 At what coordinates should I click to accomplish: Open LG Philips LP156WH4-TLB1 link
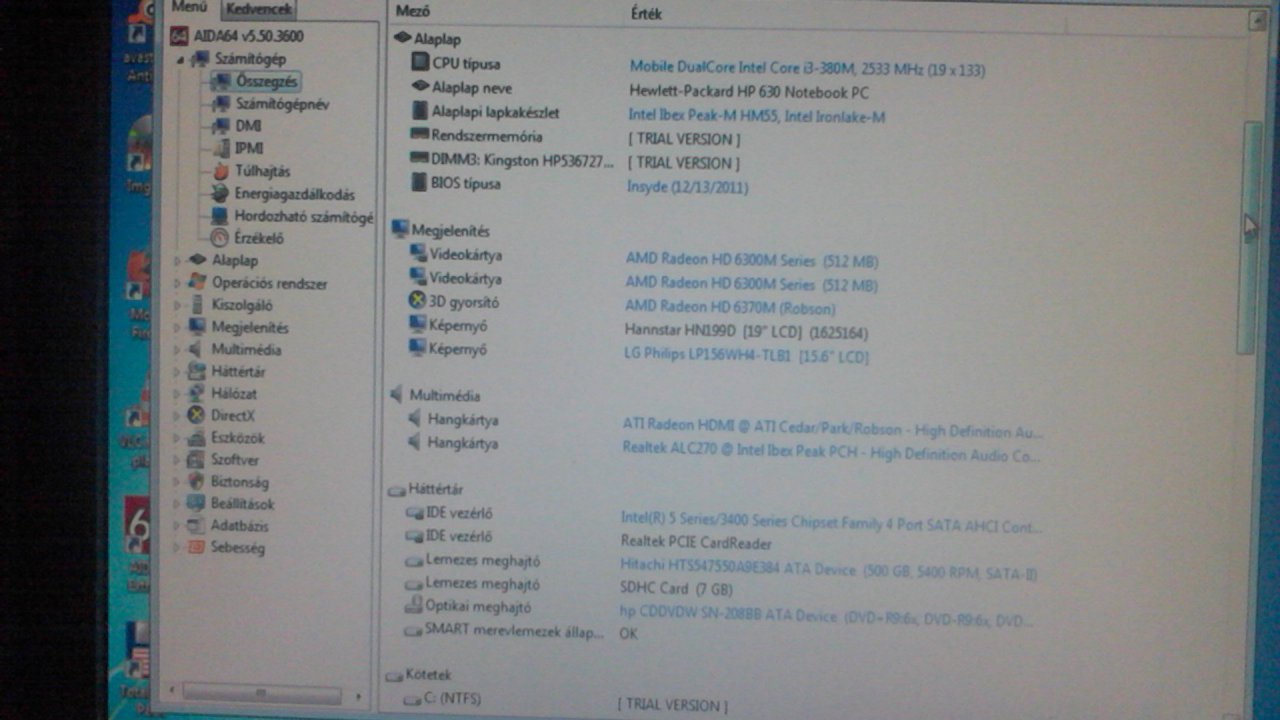tap(746, 356)
